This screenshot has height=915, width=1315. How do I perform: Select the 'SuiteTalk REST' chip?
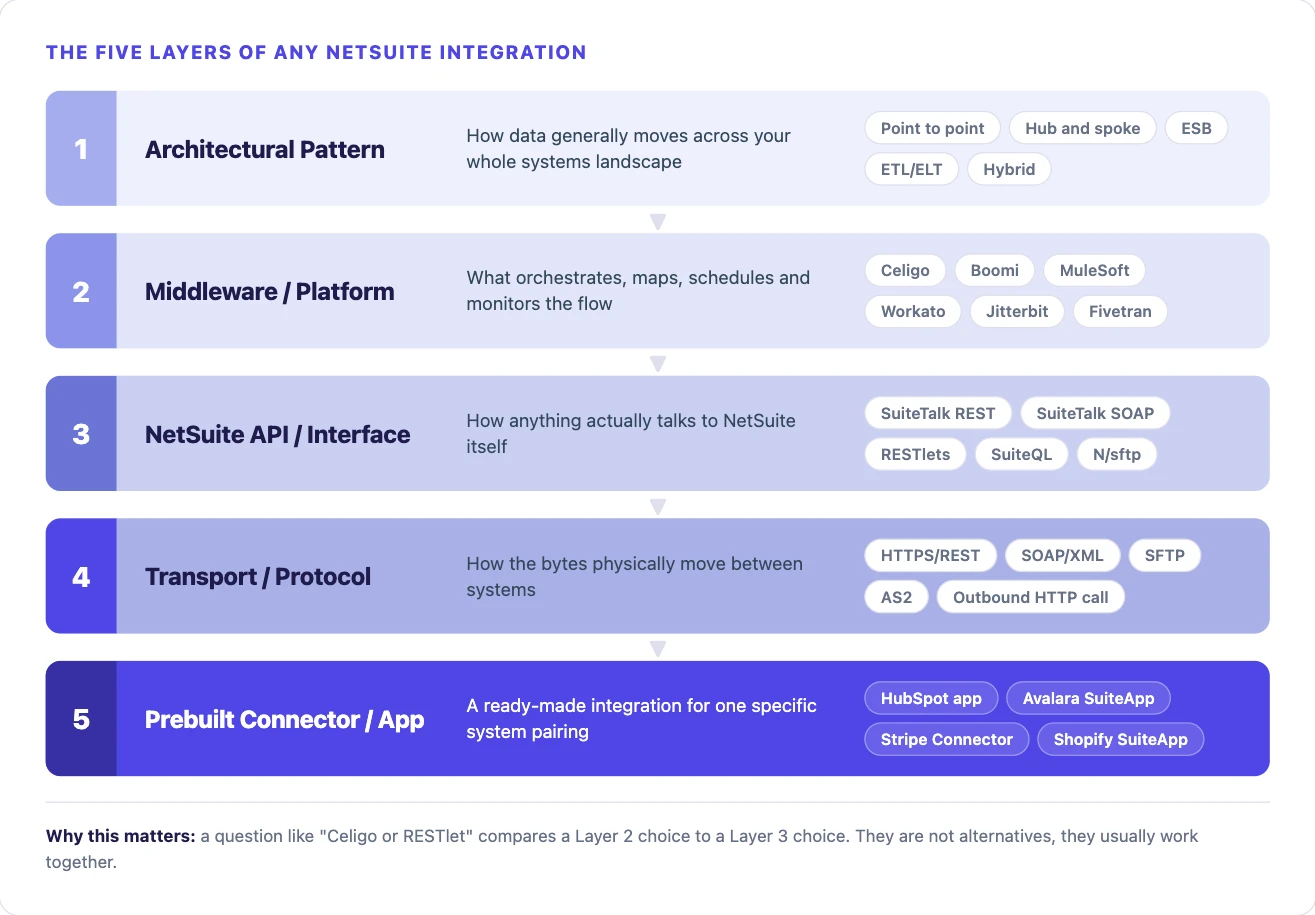pyautogui.click(x=938, y=413)
